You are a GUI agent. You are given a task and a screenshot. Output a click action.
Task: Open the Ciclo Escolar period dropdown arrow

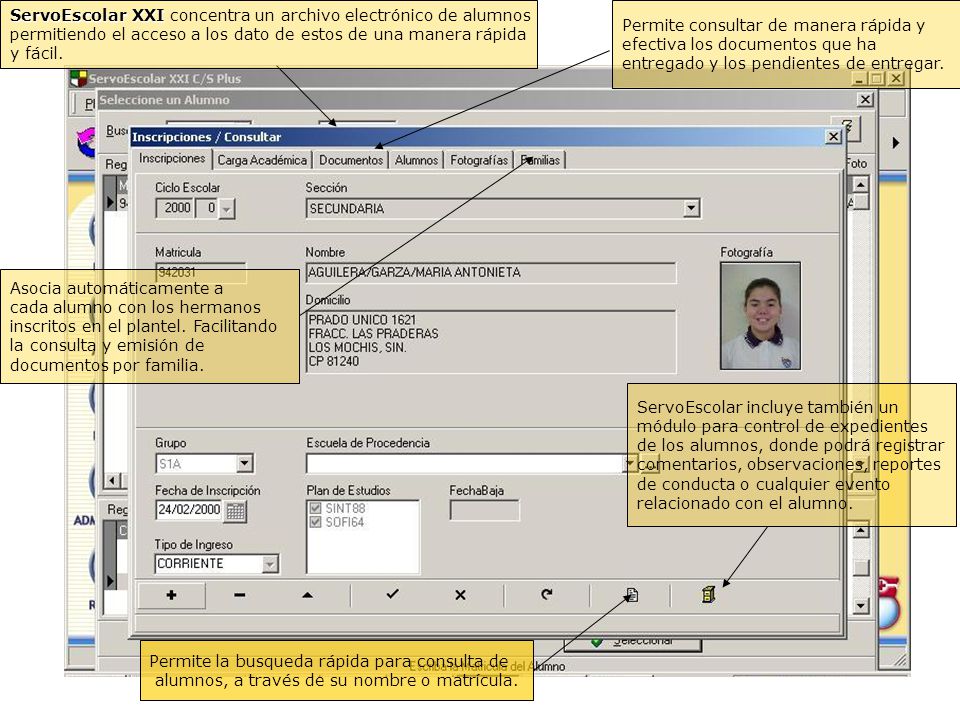(x=227, y=209)
